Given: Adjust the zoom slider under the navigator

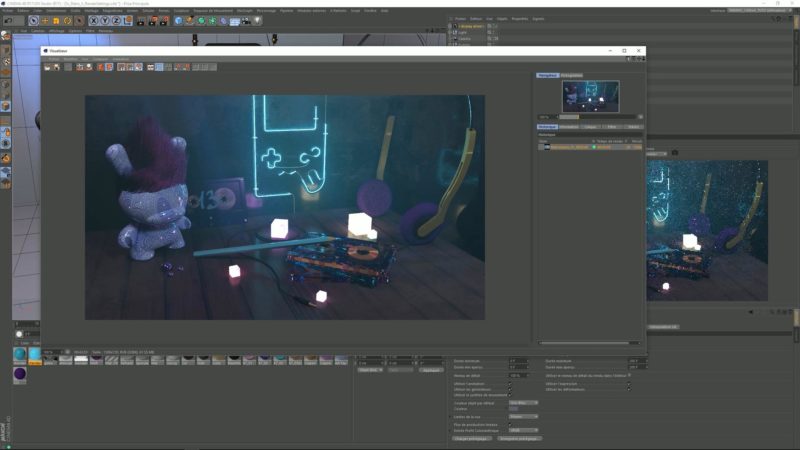Looking at the screenshot, I should click(x=597, y=117).
